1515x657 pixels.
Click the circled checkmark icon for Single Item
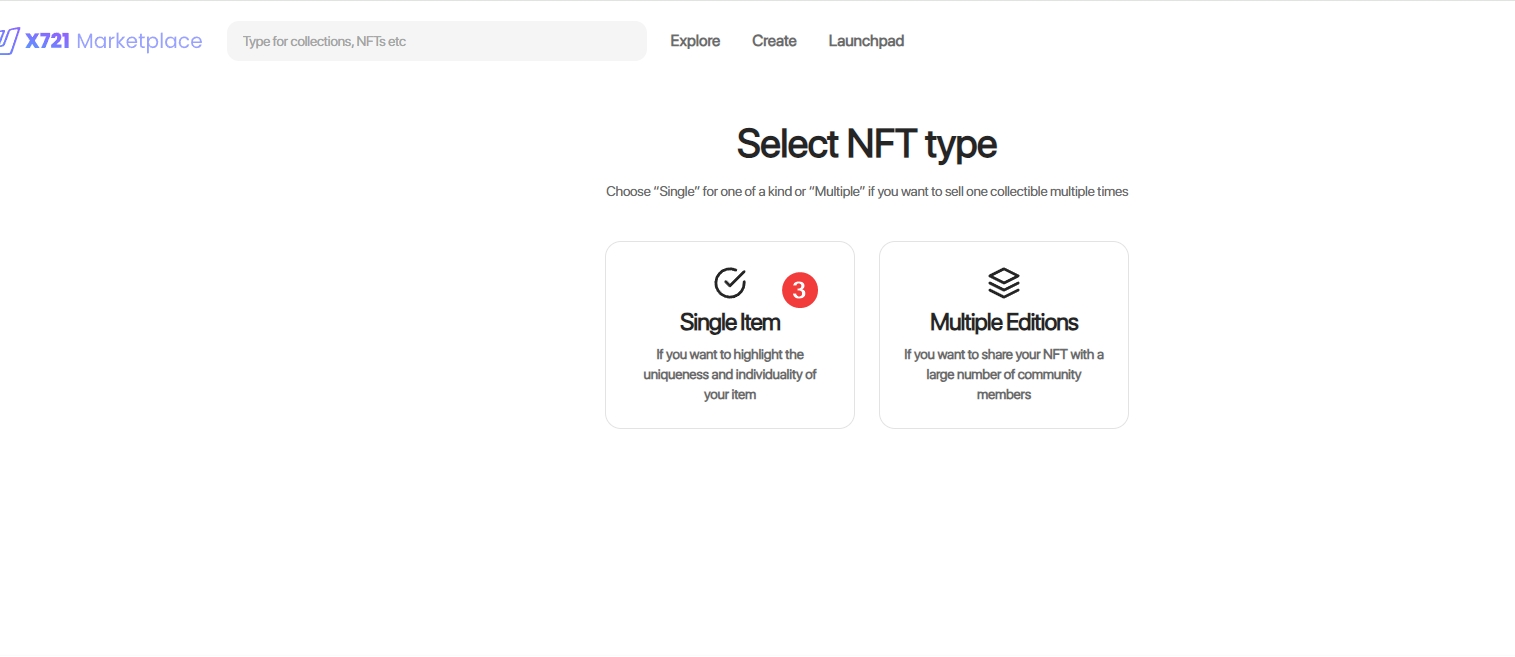[x=730, y=283]
